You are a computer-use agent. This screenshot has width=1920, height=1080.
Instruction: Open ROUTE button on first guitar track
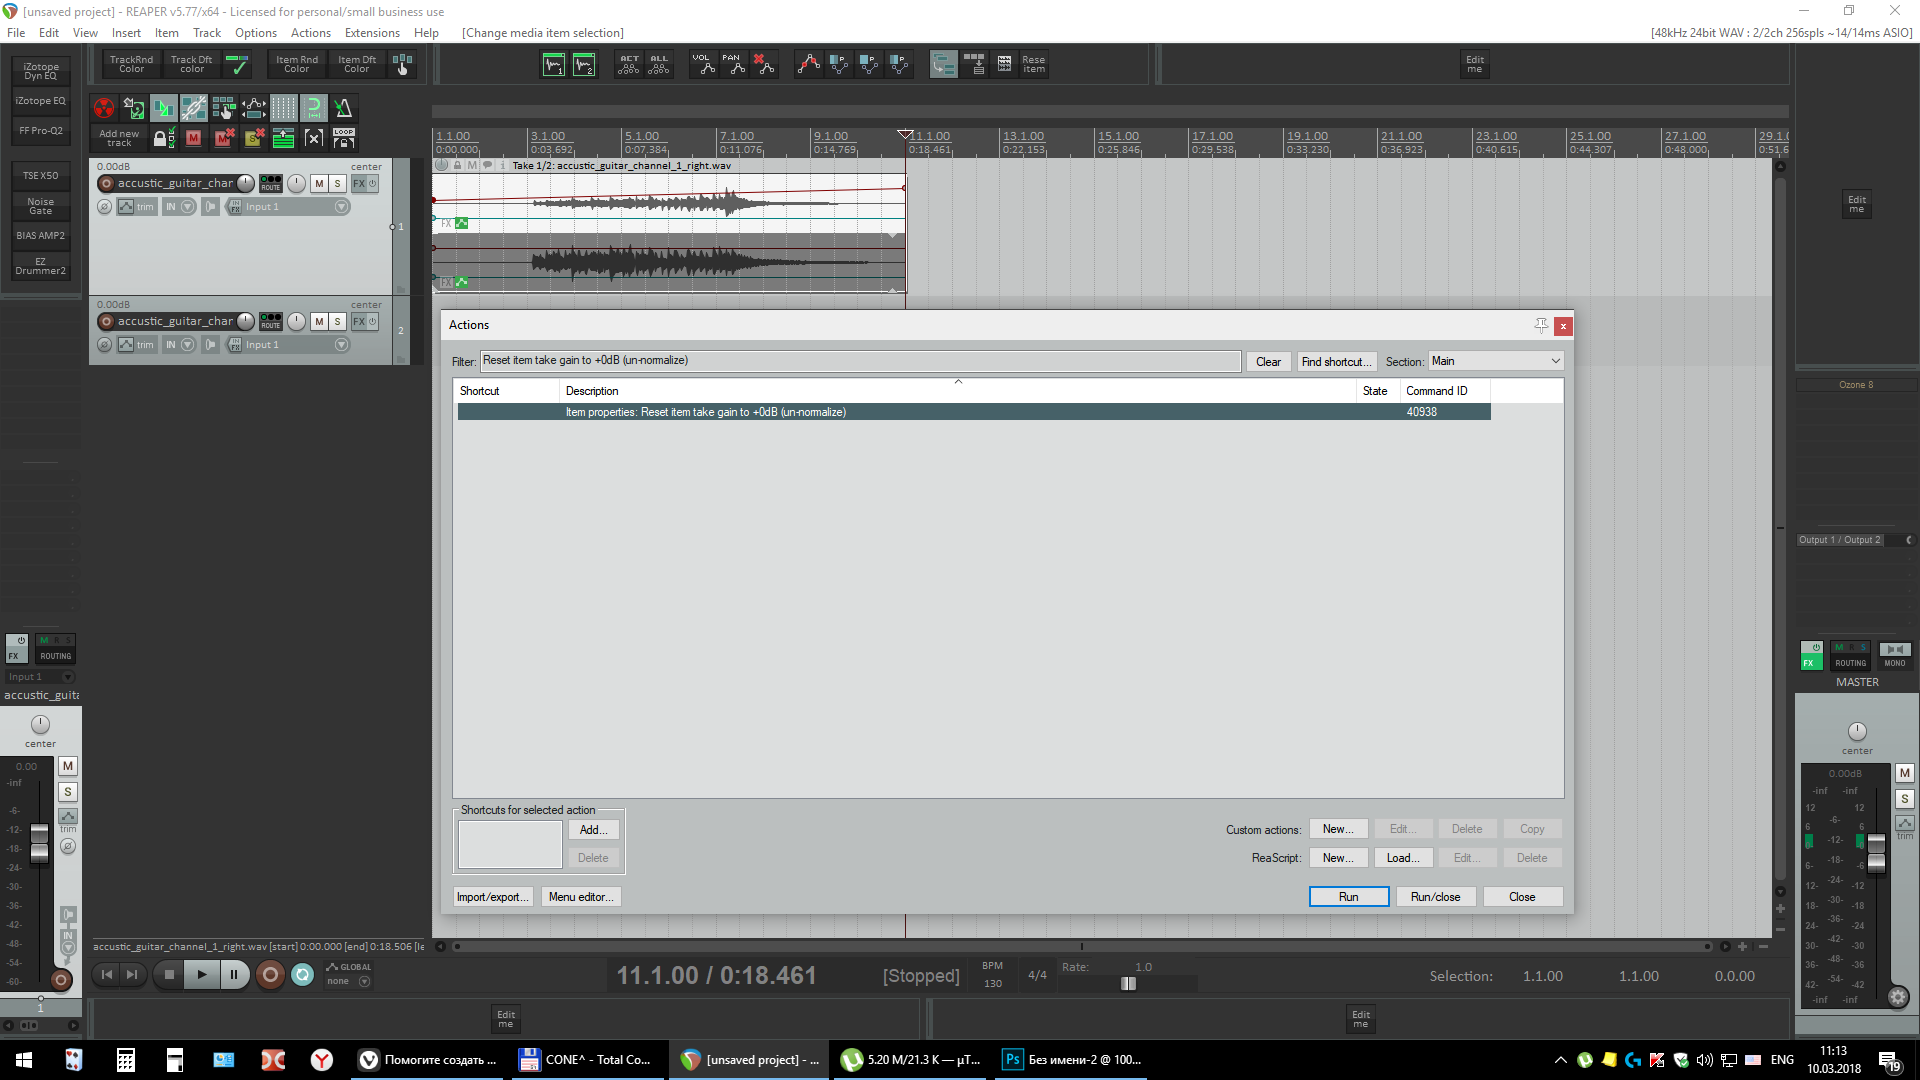pos(271,183)
